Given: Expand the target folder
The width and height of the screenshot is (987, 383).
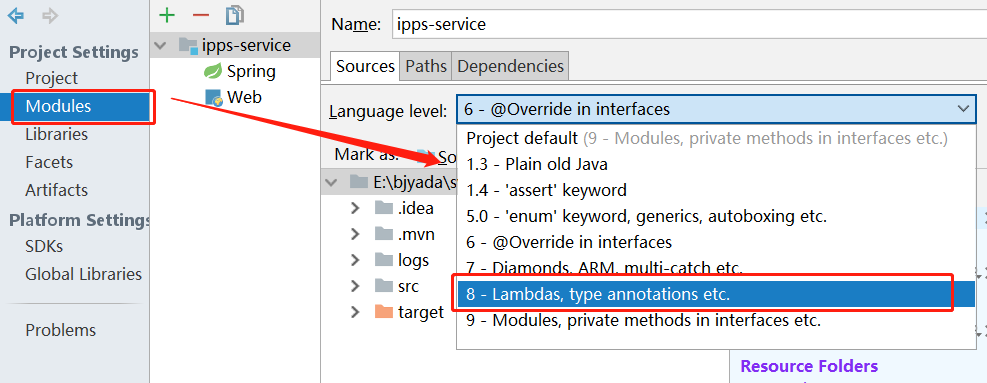Looking at the screenshot, I should click(x=355, y=312).
